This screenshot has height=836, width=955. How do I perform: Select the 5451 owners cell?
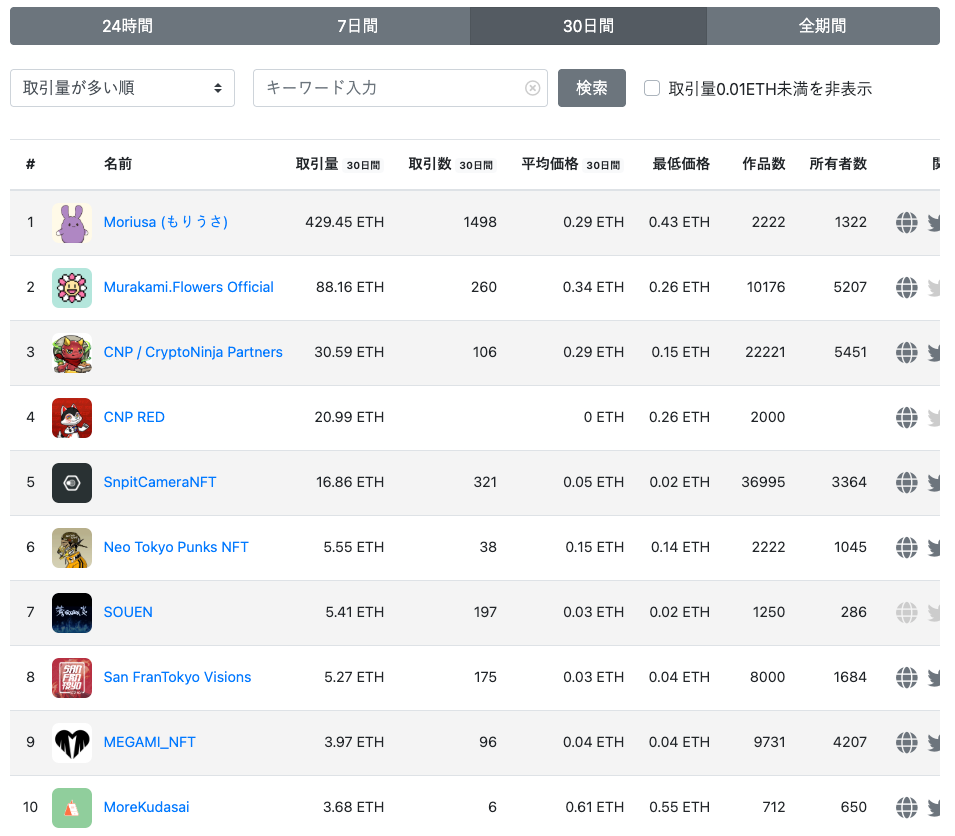(x=850, y=353)
